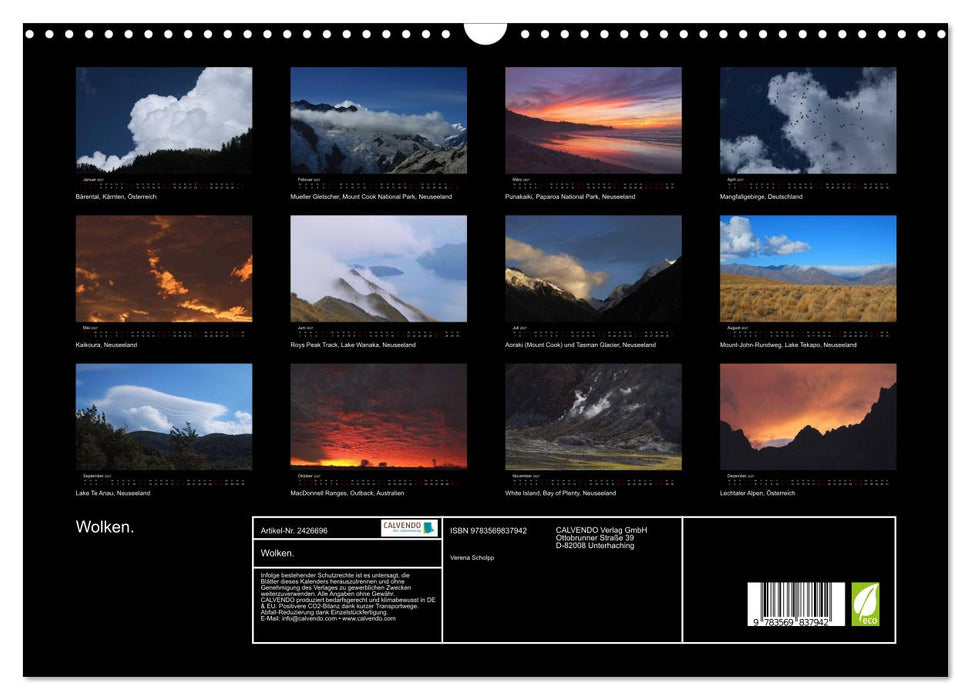971x700 pixels.
Task: Select the Roys Peak Track photo
Action: click(x=378, y=268)
